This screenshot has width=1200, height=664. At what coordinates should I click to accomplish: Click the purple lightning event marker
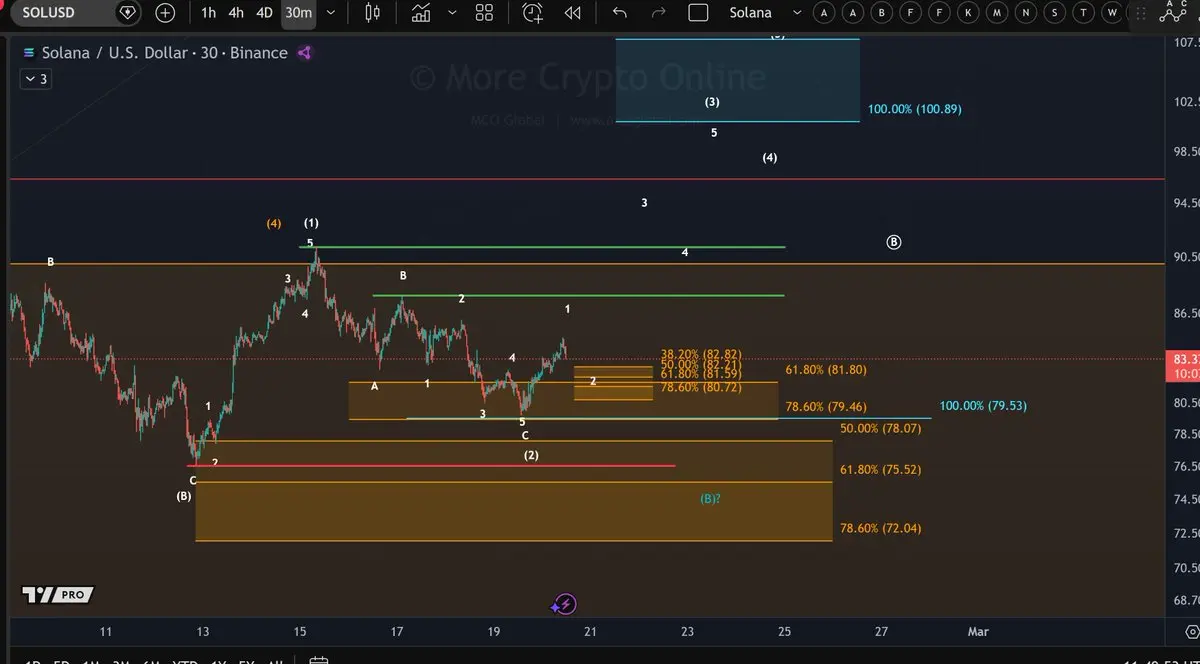pyautogui.click(x=565, y=604)
